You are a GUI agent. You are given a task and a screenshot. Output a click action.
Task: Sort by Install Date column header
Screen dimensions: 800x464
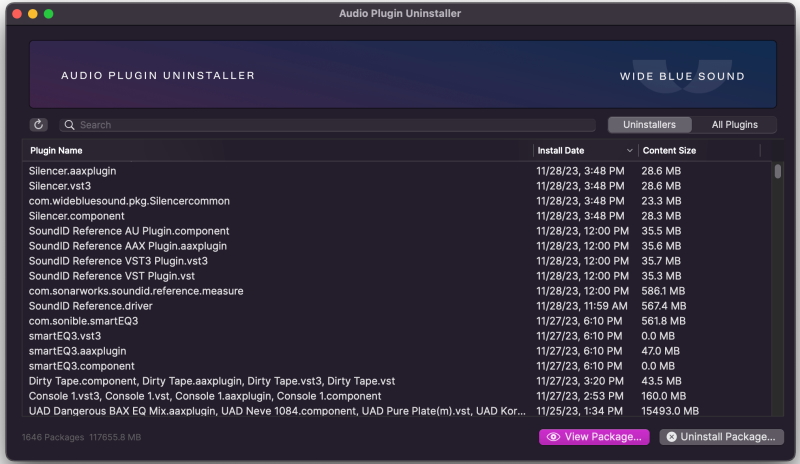(560, 151)
